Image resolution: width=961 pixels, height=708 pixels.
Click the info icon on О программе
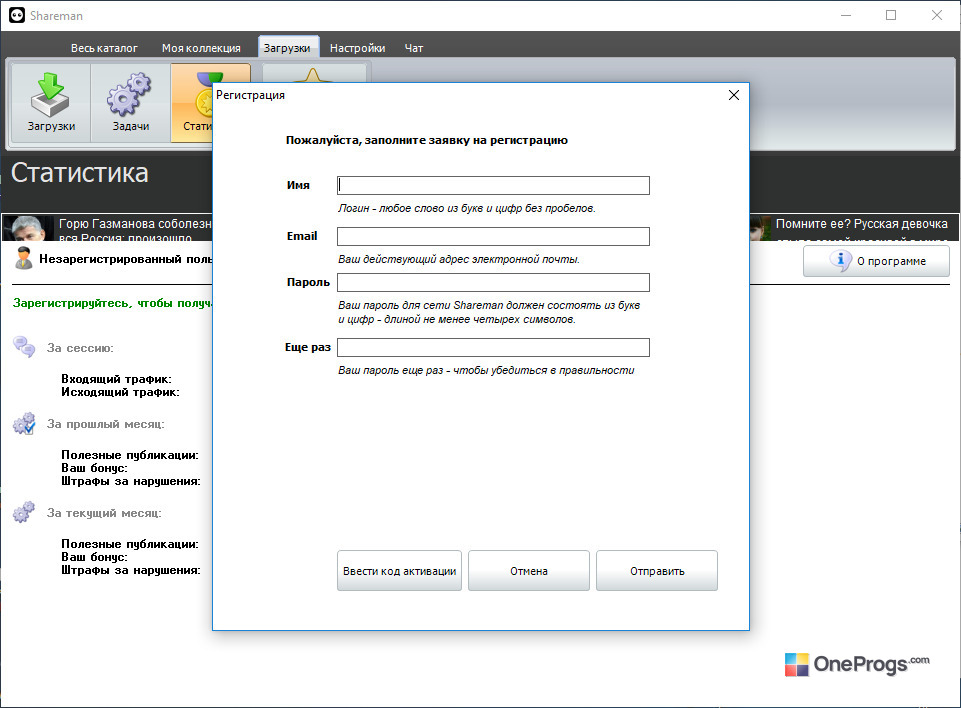[x=840, y=260]
